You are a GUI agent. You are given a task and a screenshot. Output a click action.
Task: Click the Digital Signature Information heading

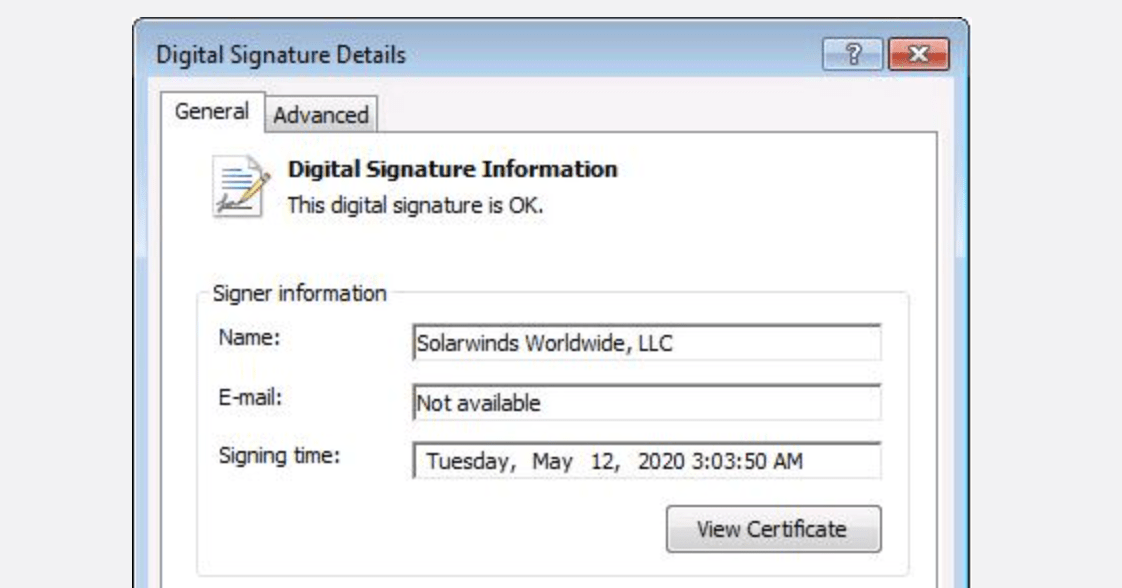coord(452,170)
